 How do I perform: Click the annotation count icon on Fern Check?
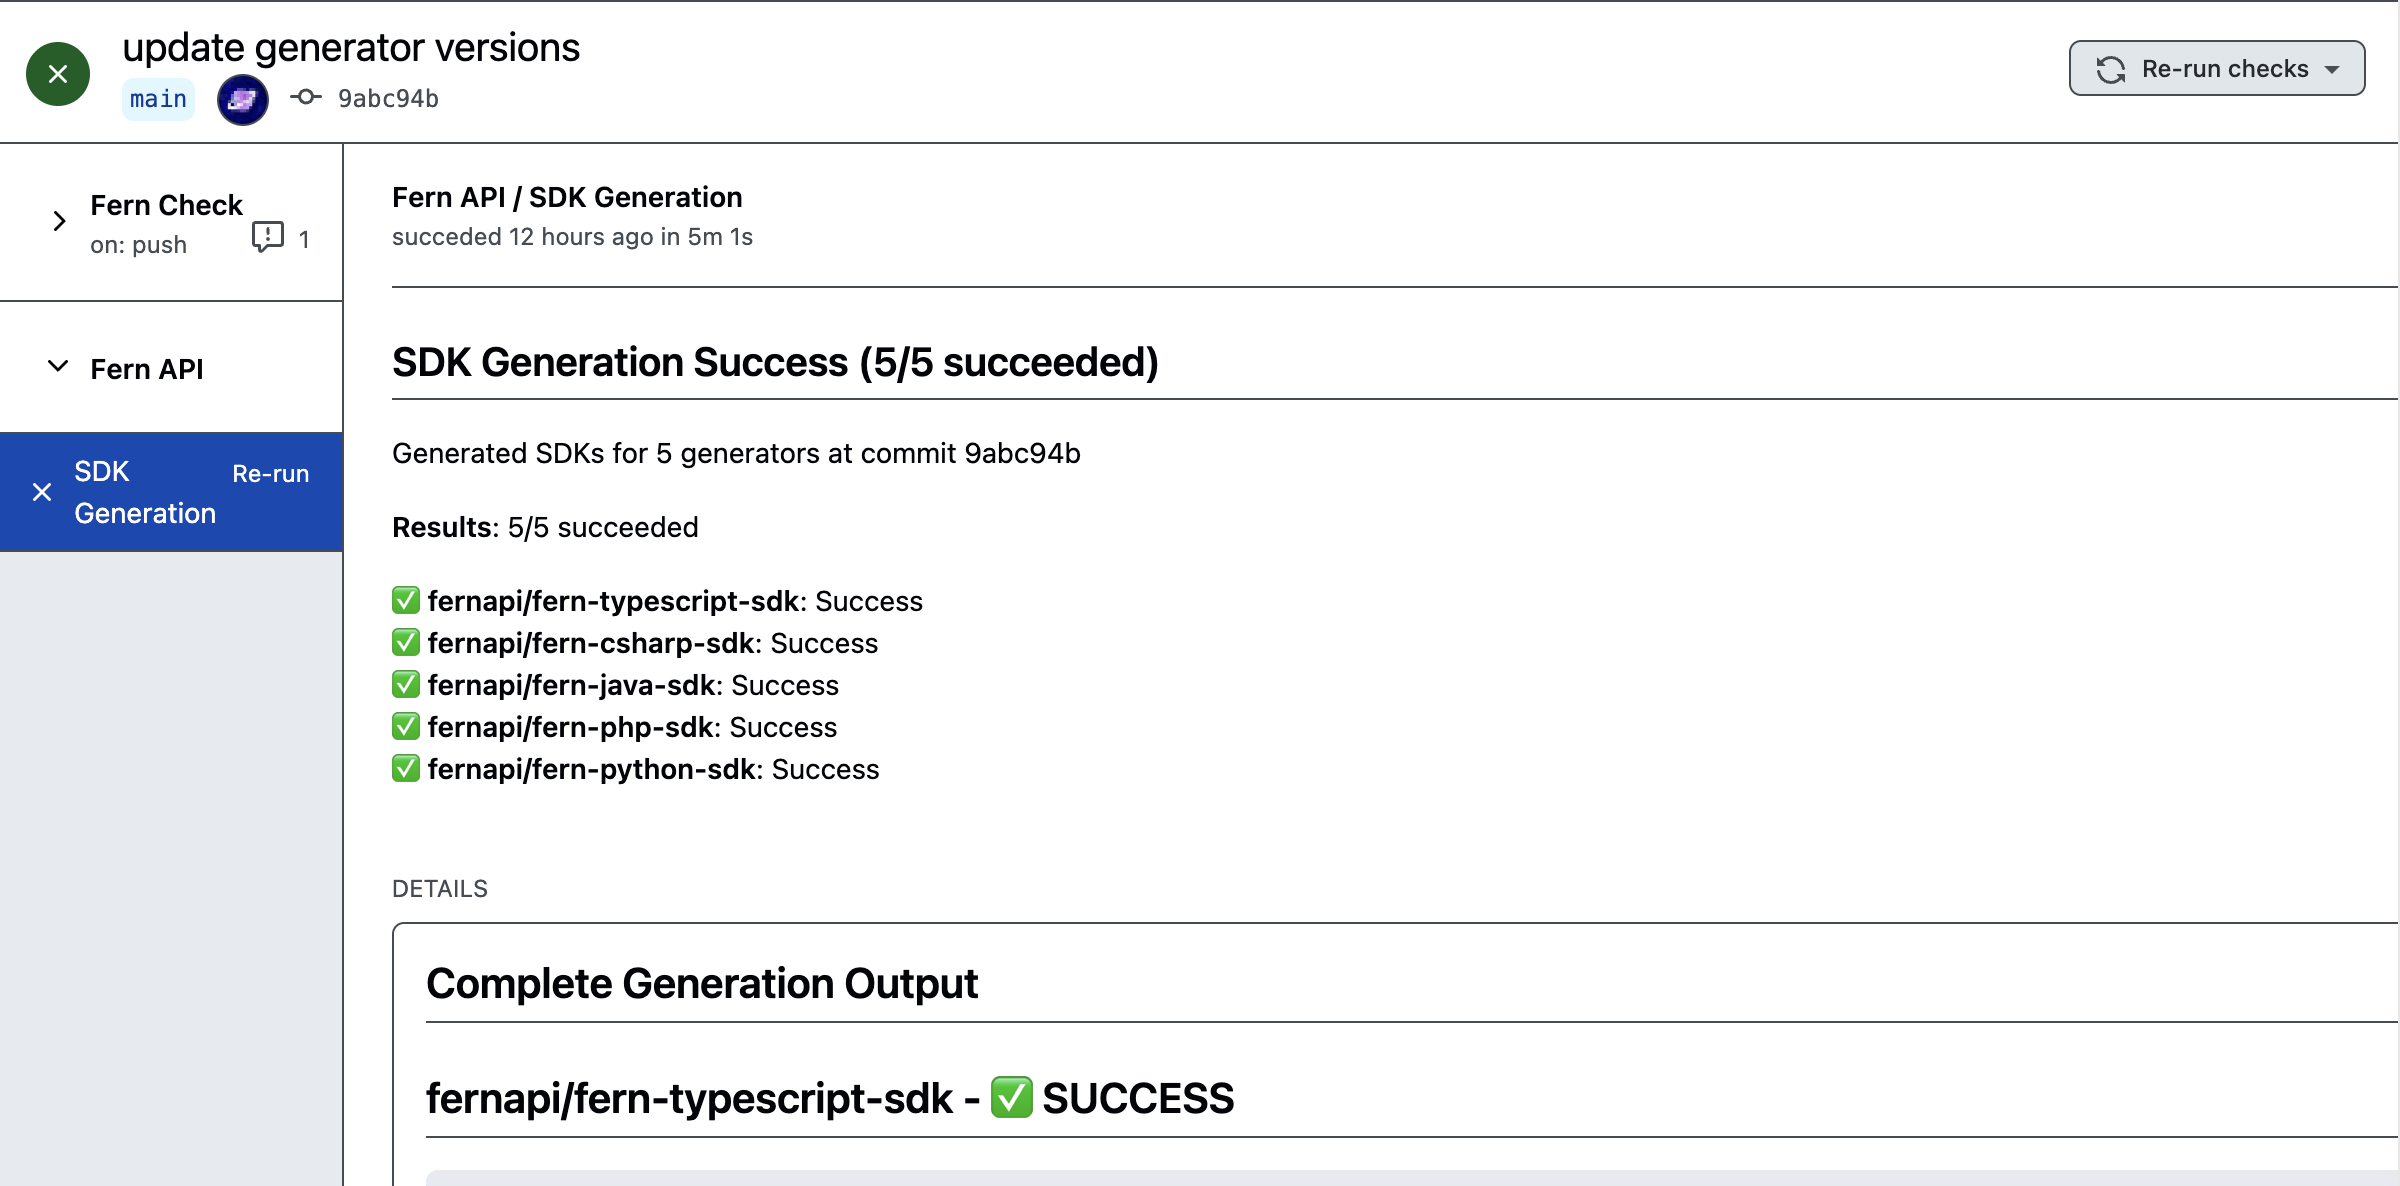tap(268, 238)
